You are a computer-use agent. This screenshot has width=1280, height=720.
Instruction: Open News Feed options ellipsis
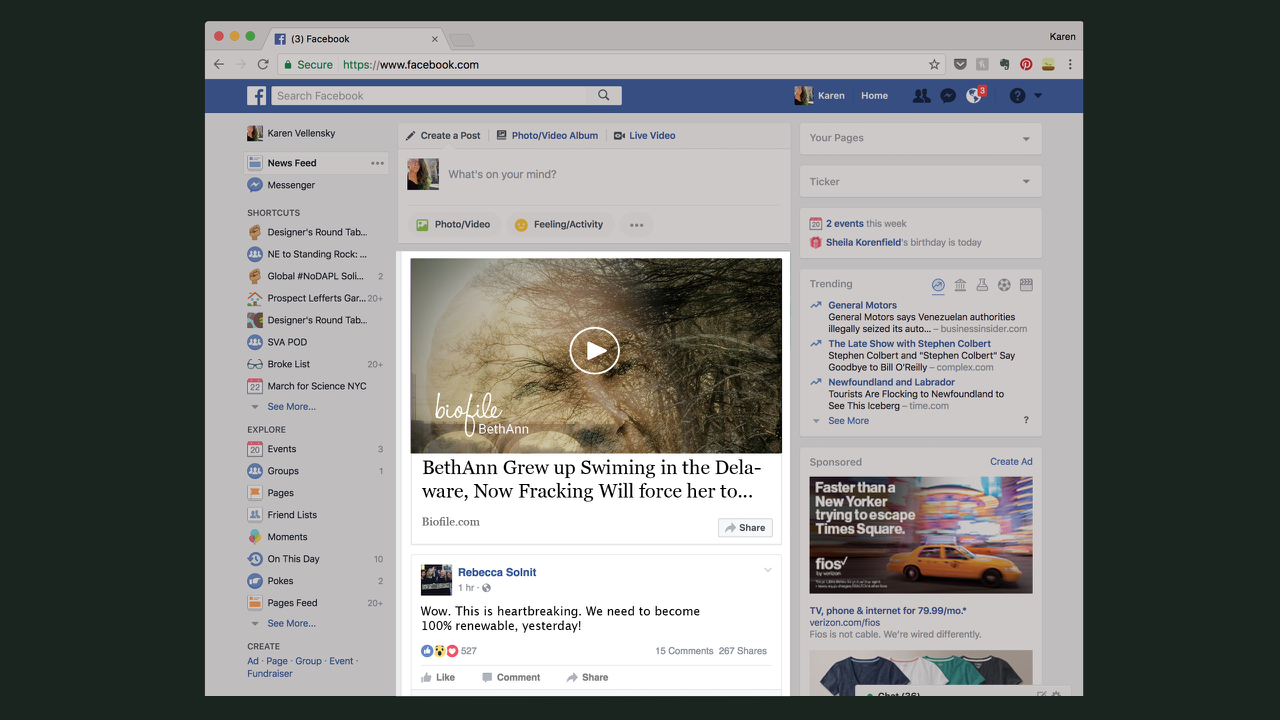377,163
